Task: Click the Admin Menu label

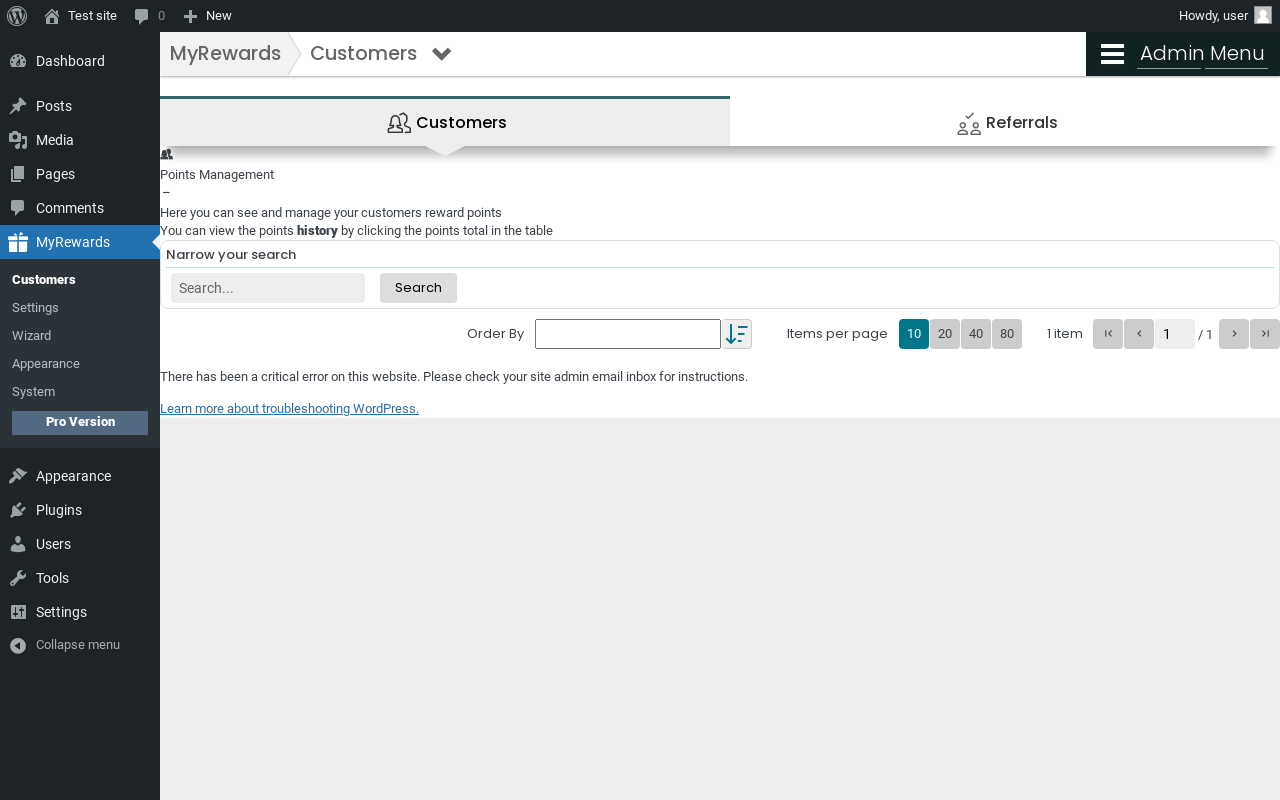Action: [x=1202, y=54]
